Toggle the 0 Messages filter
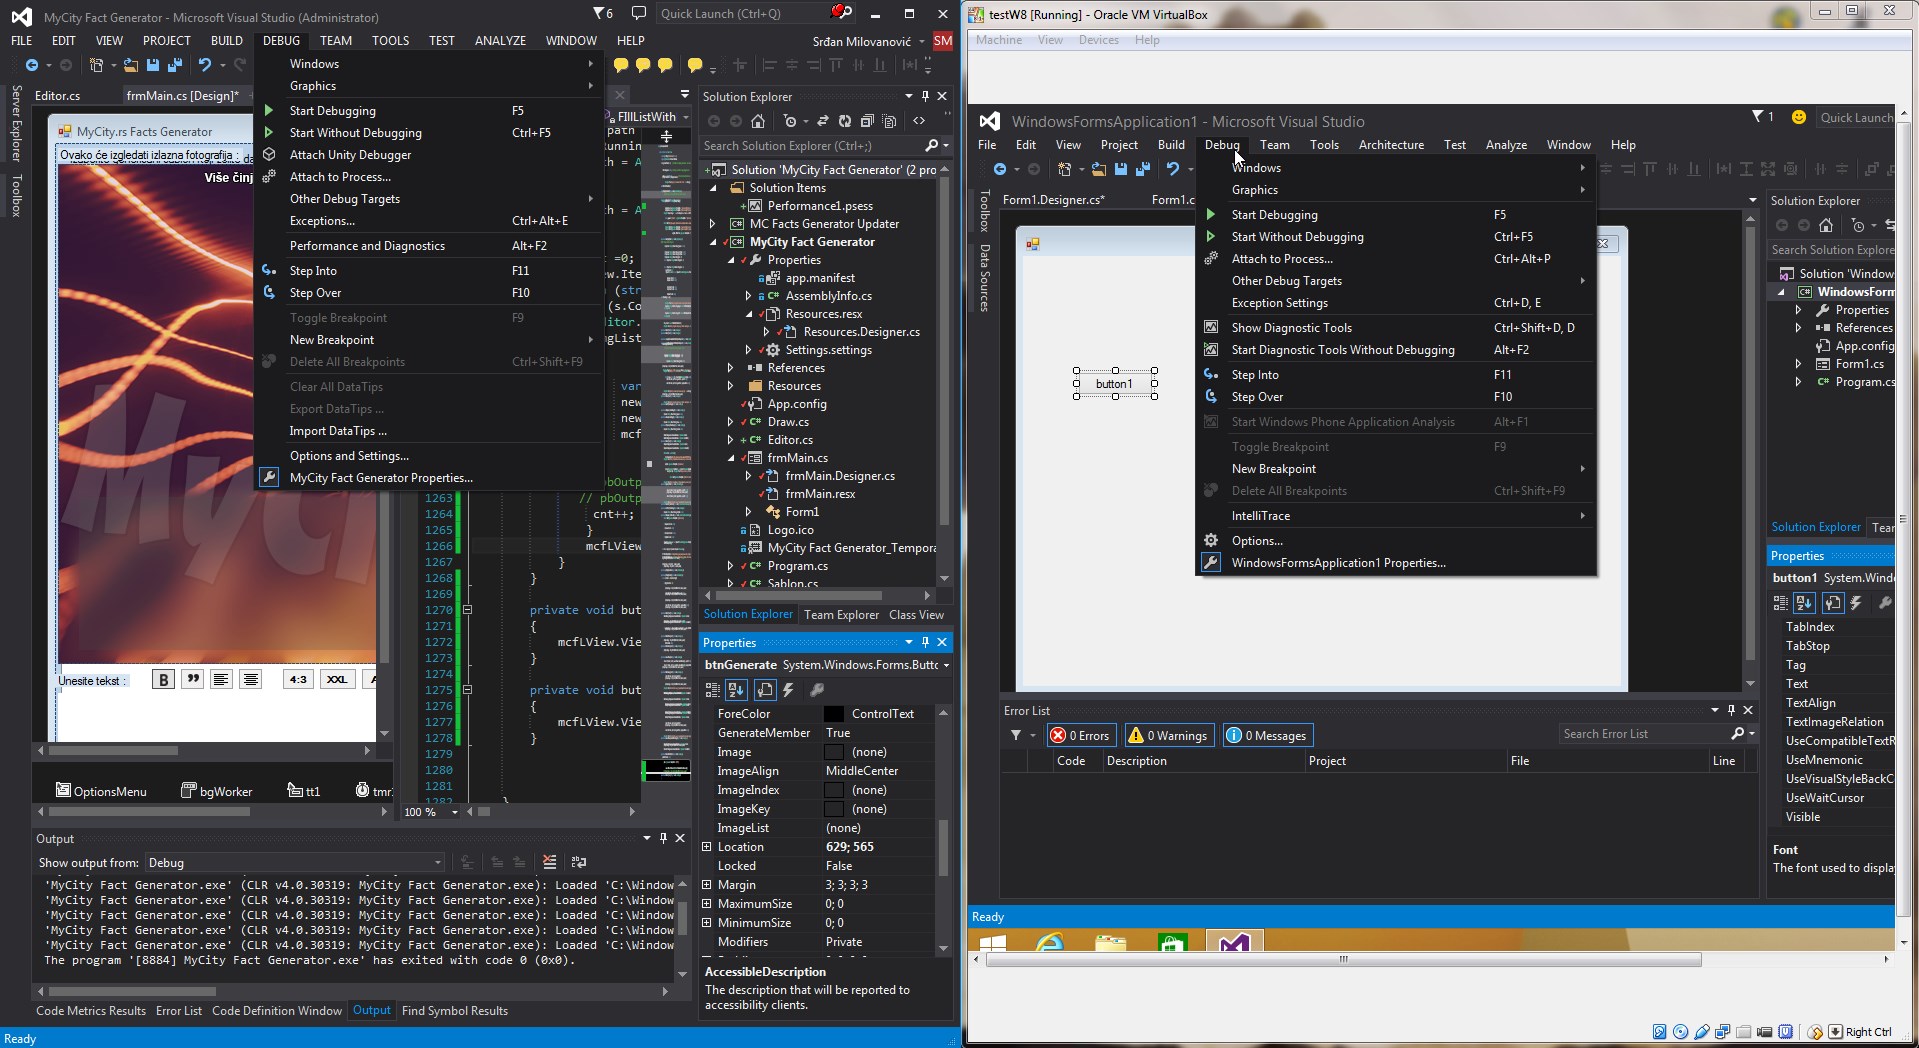The height and width of the screenshot is (1048, 1919). click(x=1267, y=735)
